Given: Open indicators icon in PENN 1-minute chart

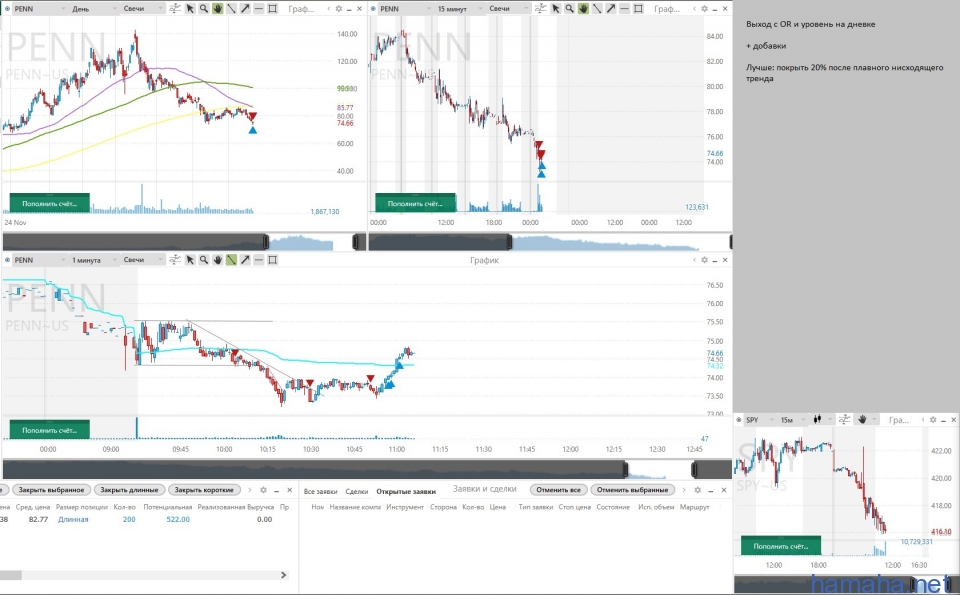Looking at the screenshot, I should coord(175,260).
